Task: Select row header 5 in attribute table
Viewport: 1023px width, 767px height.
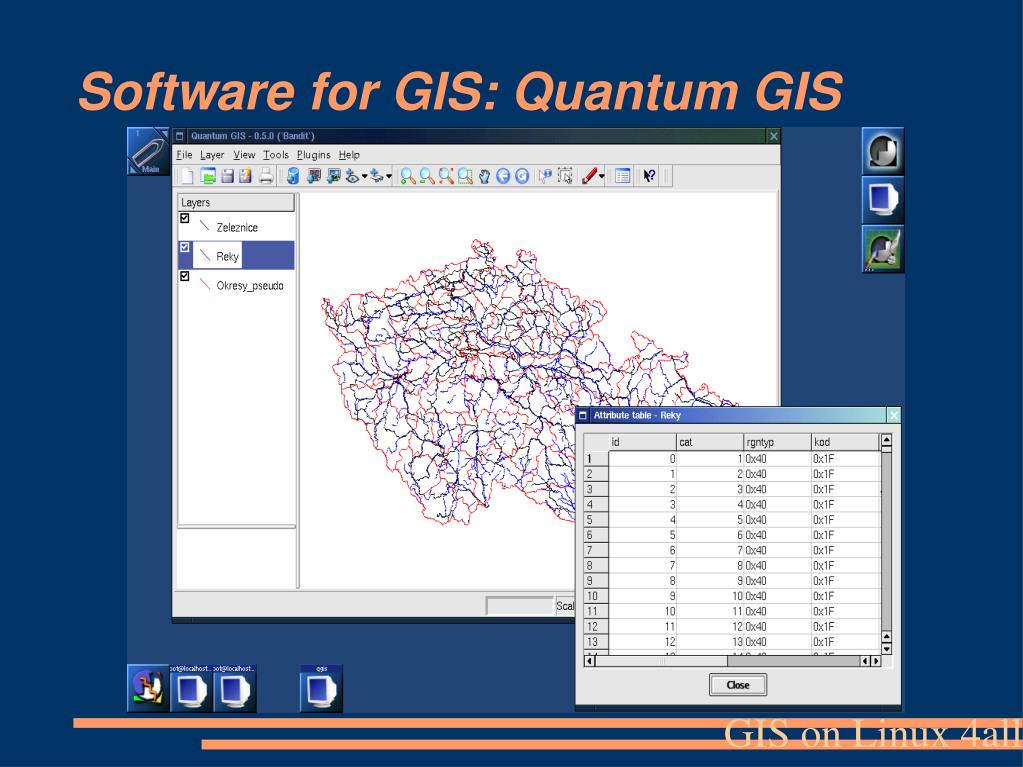Action: (596, 520)
